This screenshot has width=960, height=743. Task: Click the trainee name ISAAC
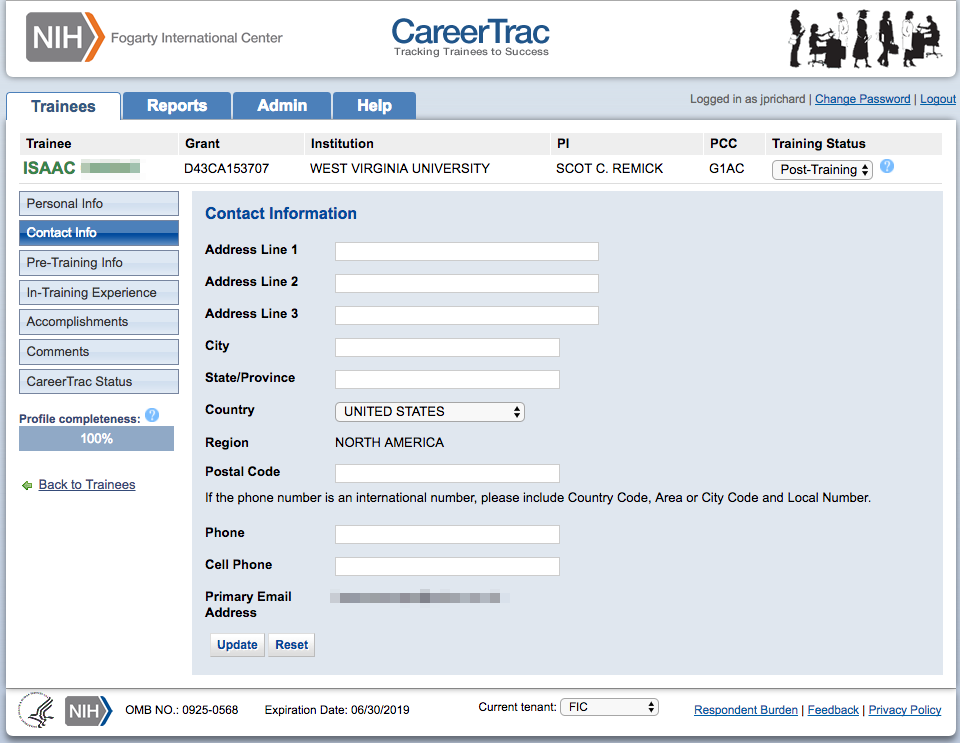click(49, 168)
